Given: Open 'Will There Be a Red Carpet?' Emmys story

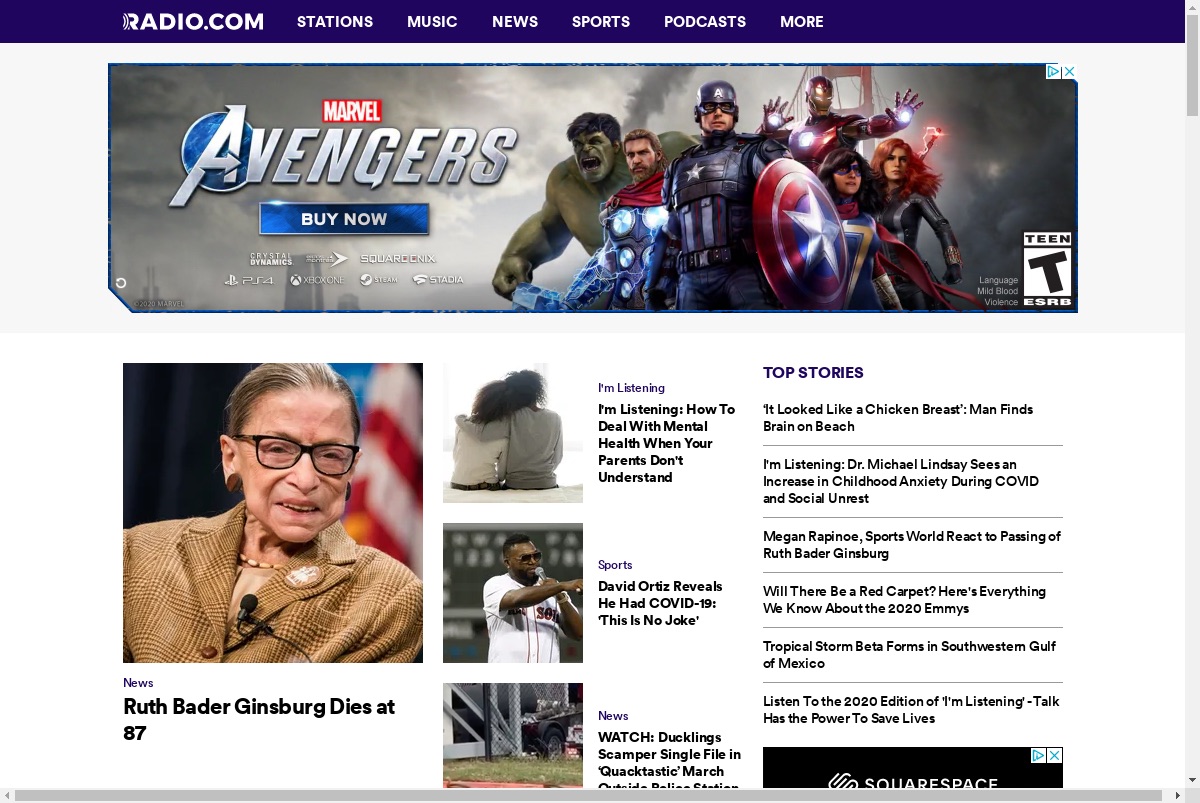Looking at the screenshot, I should 904,599.
